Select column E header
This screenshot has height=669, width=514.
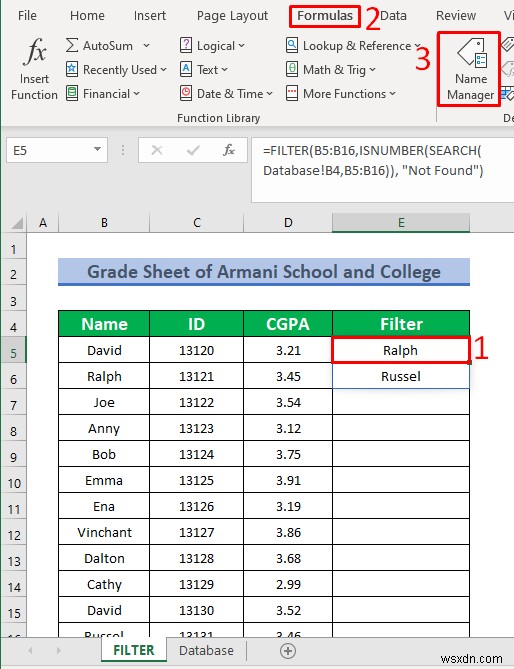(x=401, y=223)
